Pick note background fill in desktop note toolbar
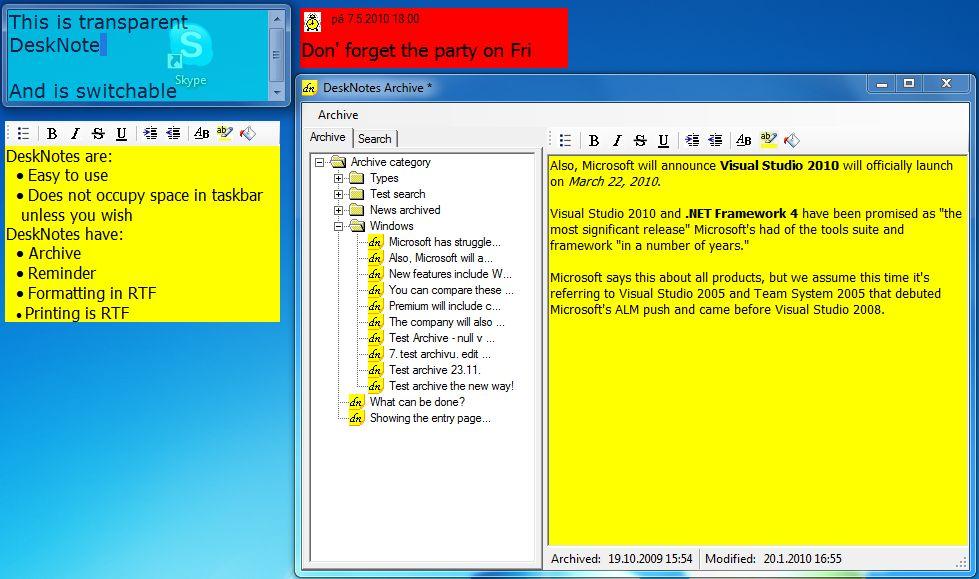This screenshot has height=579, width=979. (x=248, y=133)
